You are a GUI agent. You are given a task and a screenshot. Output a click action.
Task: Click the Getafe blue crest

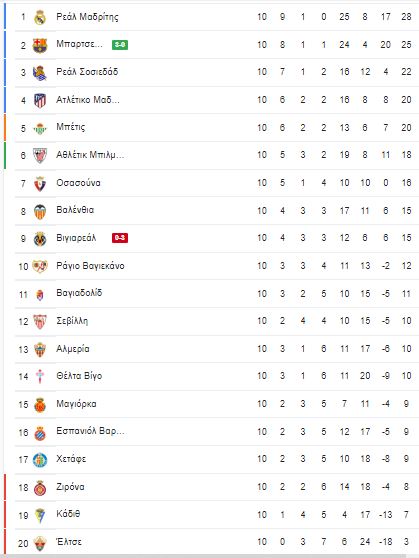[x=40, y=460]
